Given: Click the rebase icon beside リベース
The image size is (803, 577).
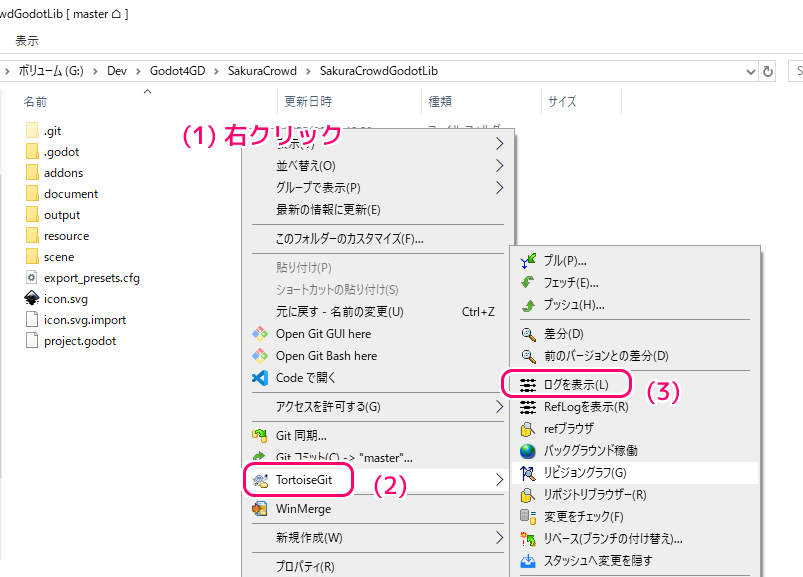Looking at the screenshot, I should point(527,539).
